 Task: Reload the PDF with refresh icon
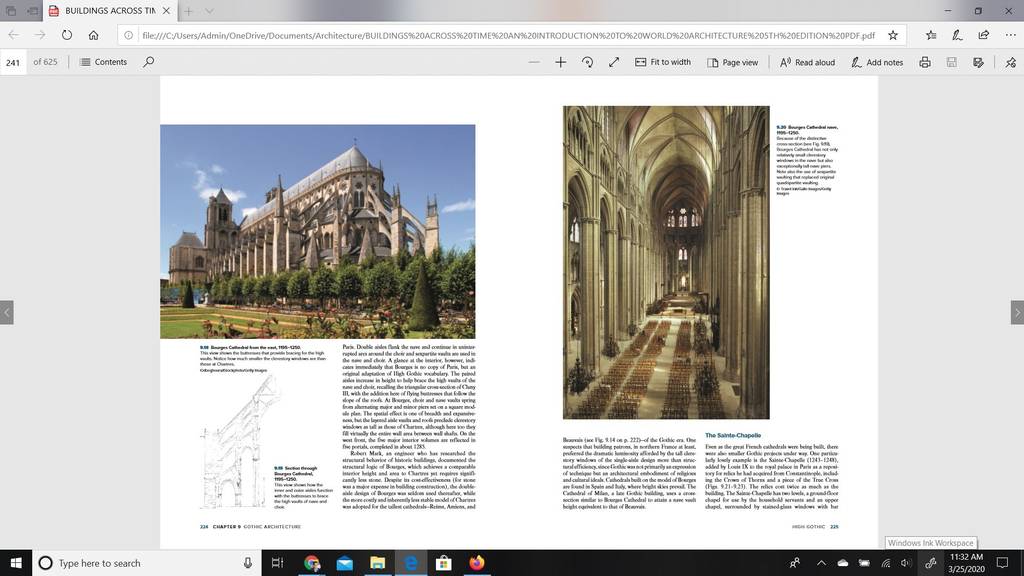(x=67, y=35)
